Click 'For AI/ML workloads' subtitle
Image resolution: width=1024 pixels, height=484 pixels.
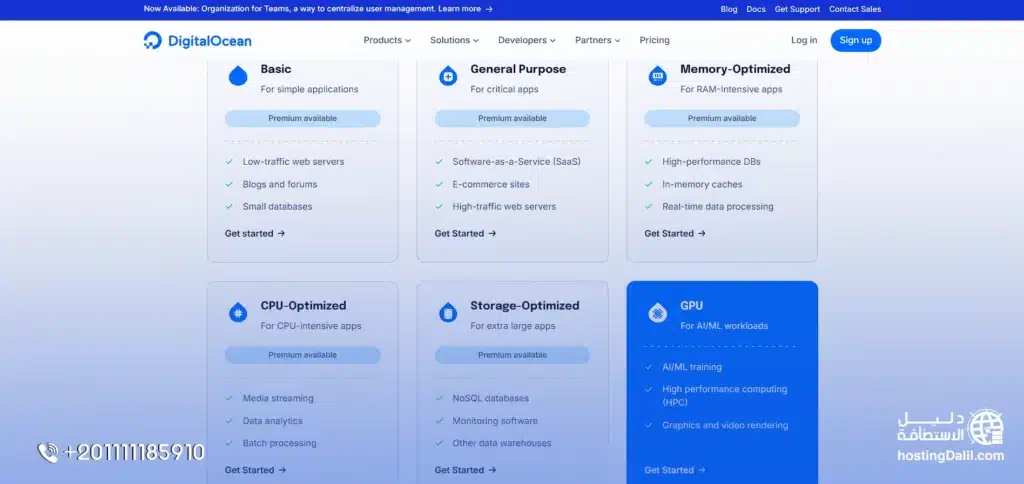[724, 325]
